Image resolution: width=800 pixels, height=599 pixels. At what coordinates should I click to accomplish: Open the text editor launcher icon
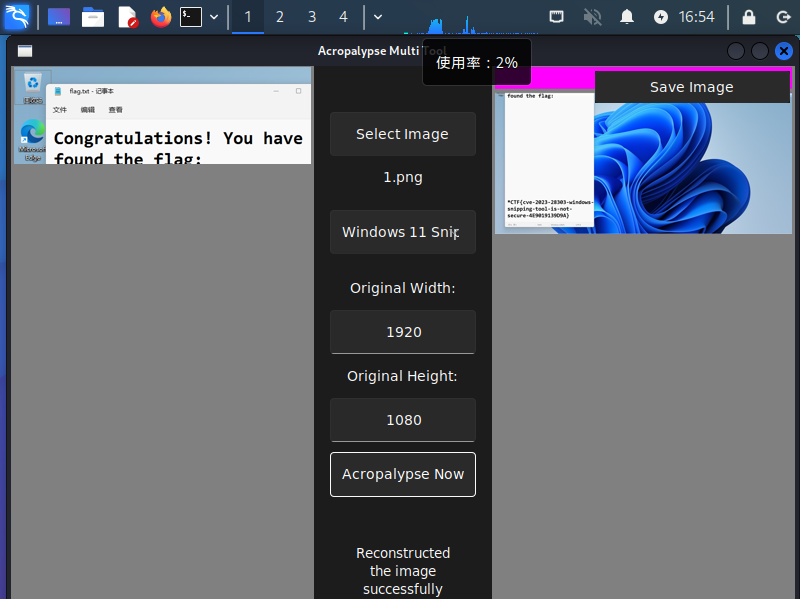click(127, 17)
